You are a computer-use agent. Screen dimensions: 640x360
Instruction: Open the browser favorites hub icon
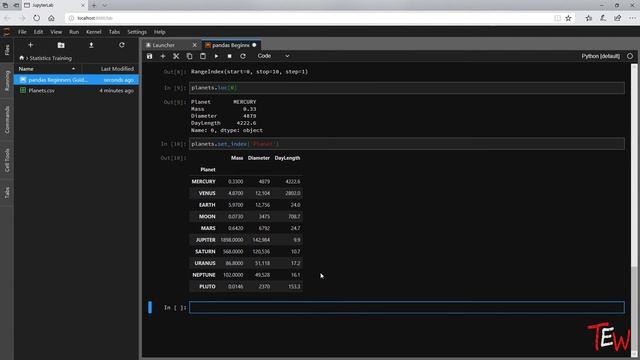[589, 18]
